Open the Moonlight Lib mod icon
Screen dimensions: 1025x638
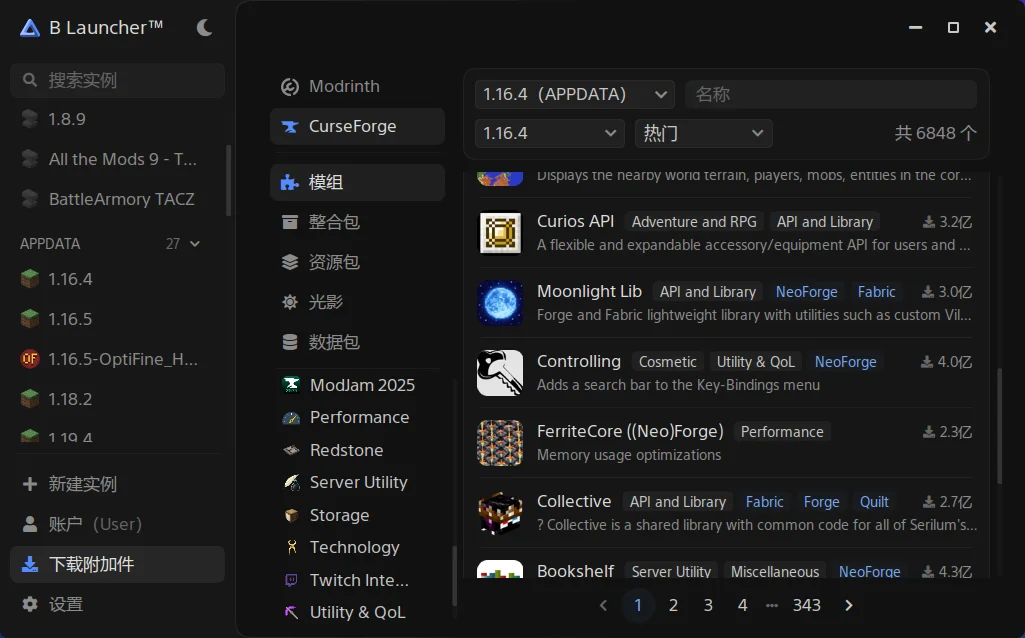500,303
